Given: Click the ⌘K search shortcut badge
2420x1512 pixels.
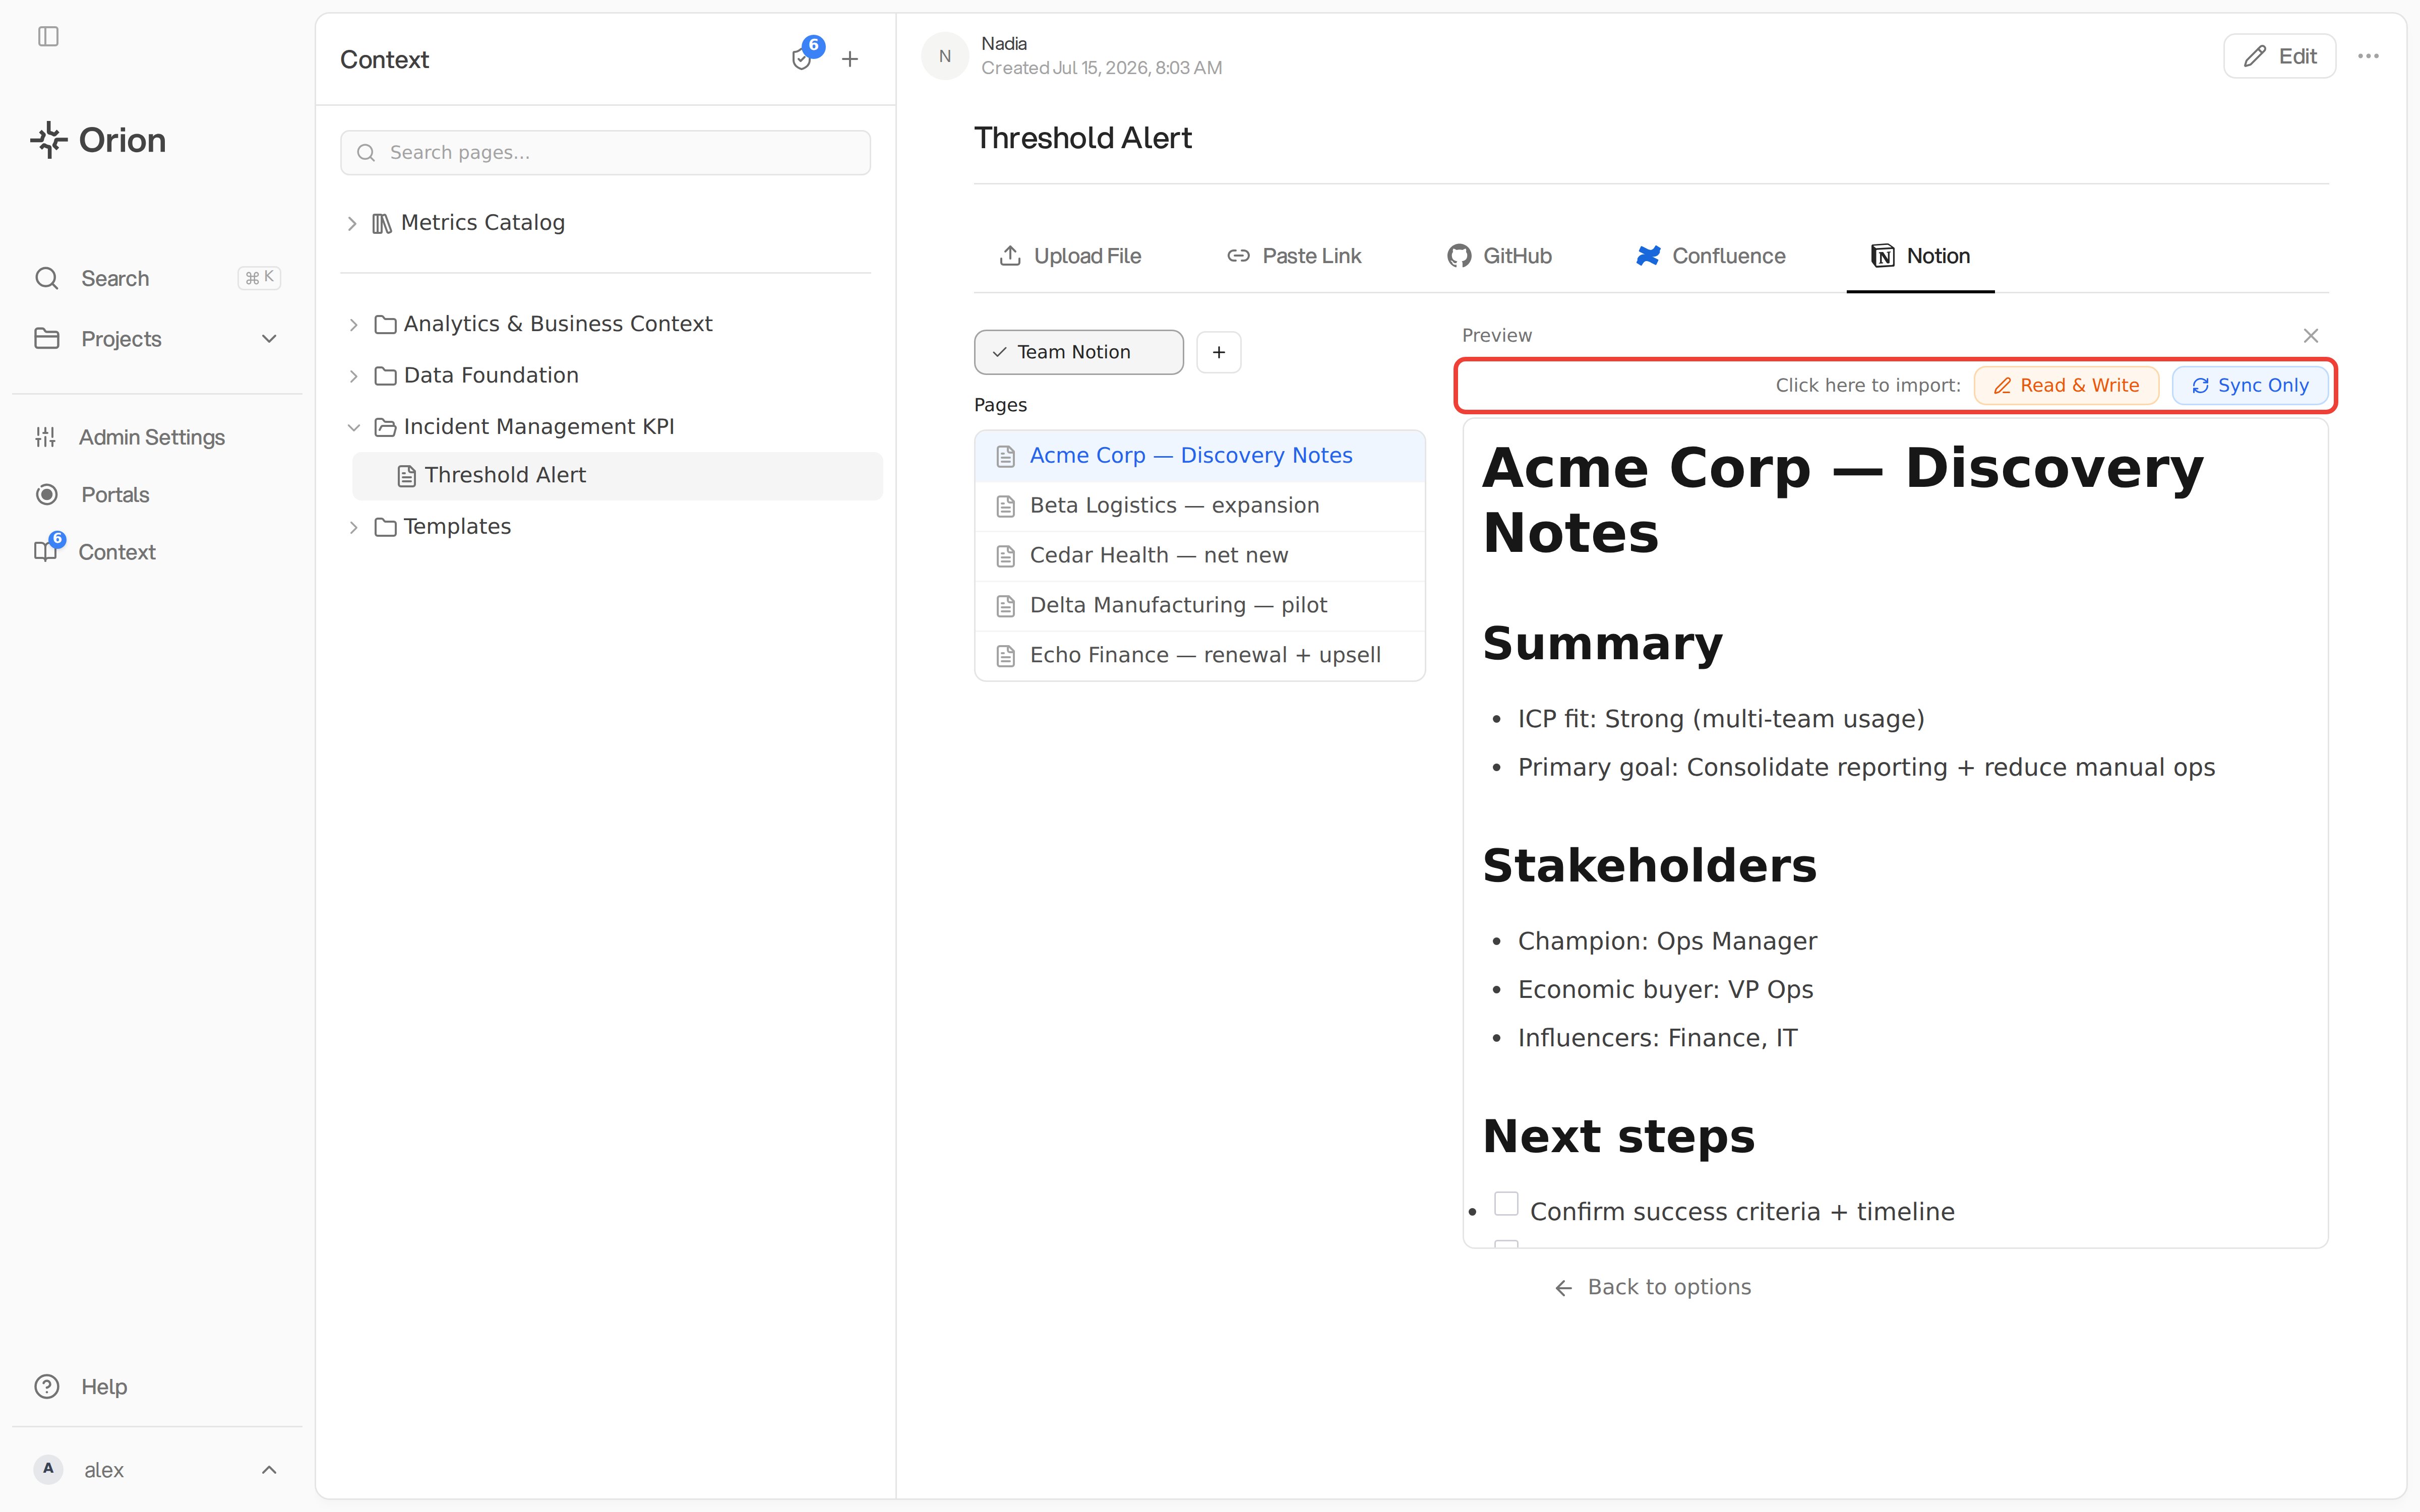Looking at the screenshot, I should pyautogui.click(x=259, y=278).
